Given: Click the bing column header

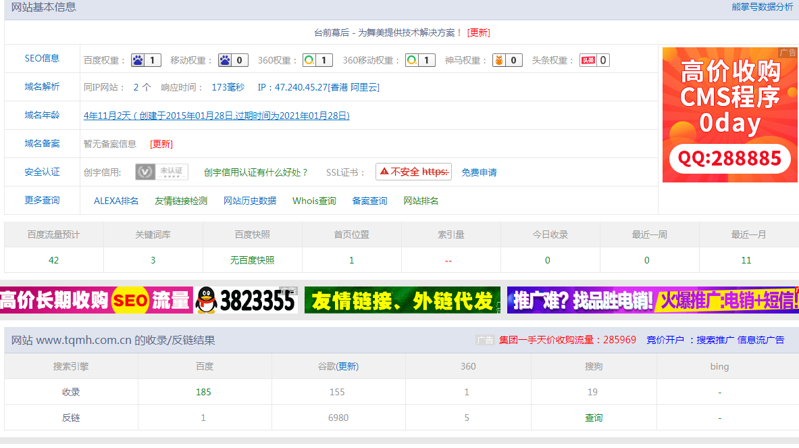Looking at the screenshot, I should point(719,366).
